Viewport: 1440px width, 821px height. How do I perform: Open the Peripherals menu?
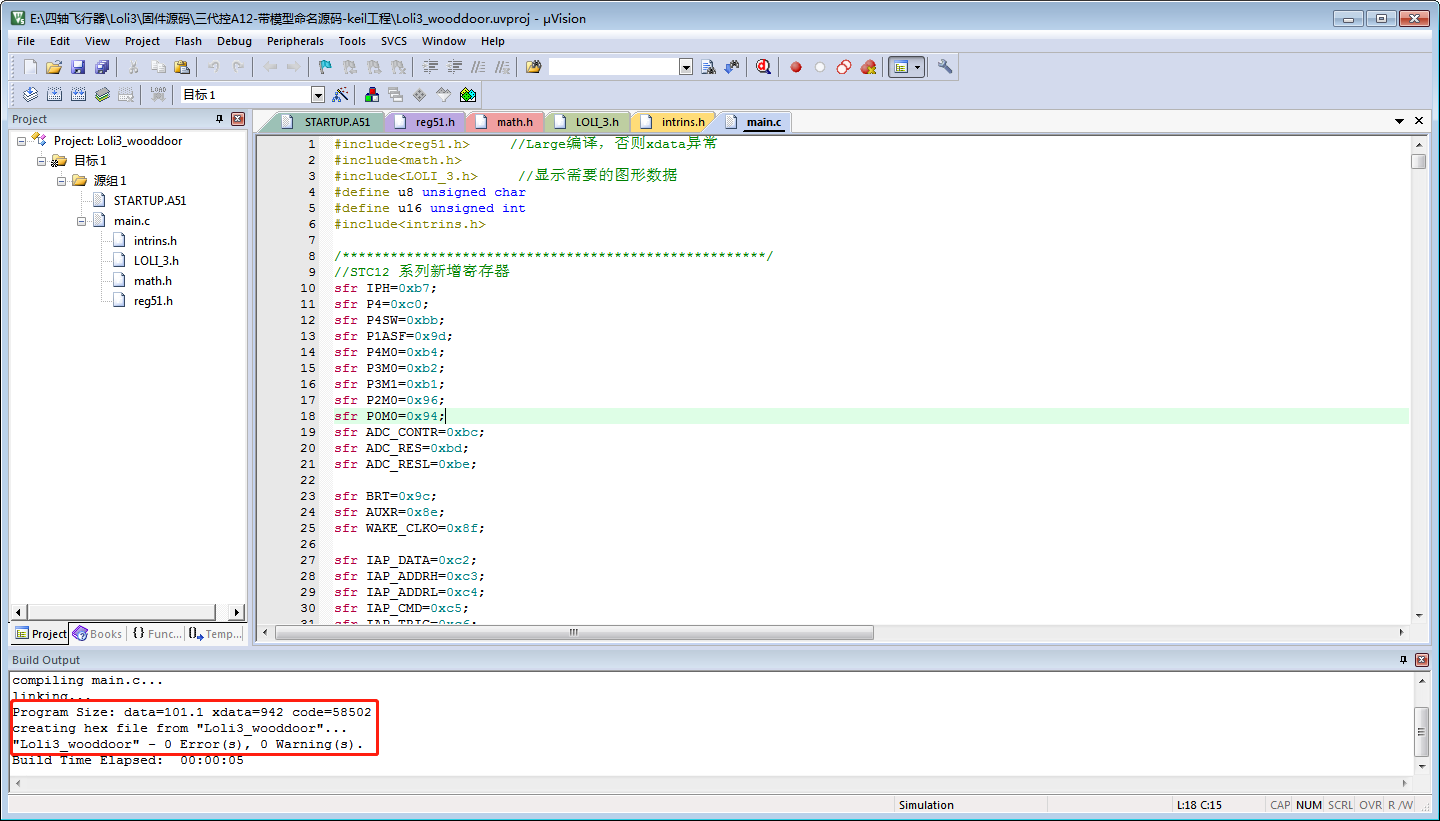click(x=295, y=41)
